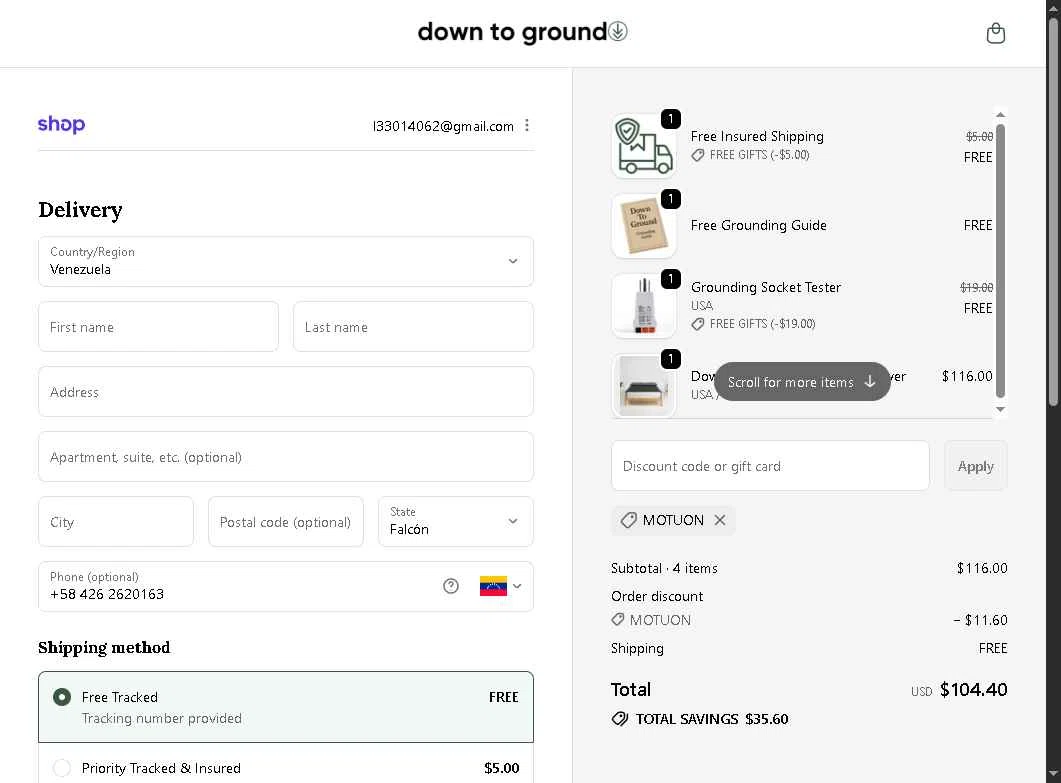Expand the State dropdown showing Falcón
Viewport: 1061px width, 783px height.
pyautogui.click(x=455, y=522)
